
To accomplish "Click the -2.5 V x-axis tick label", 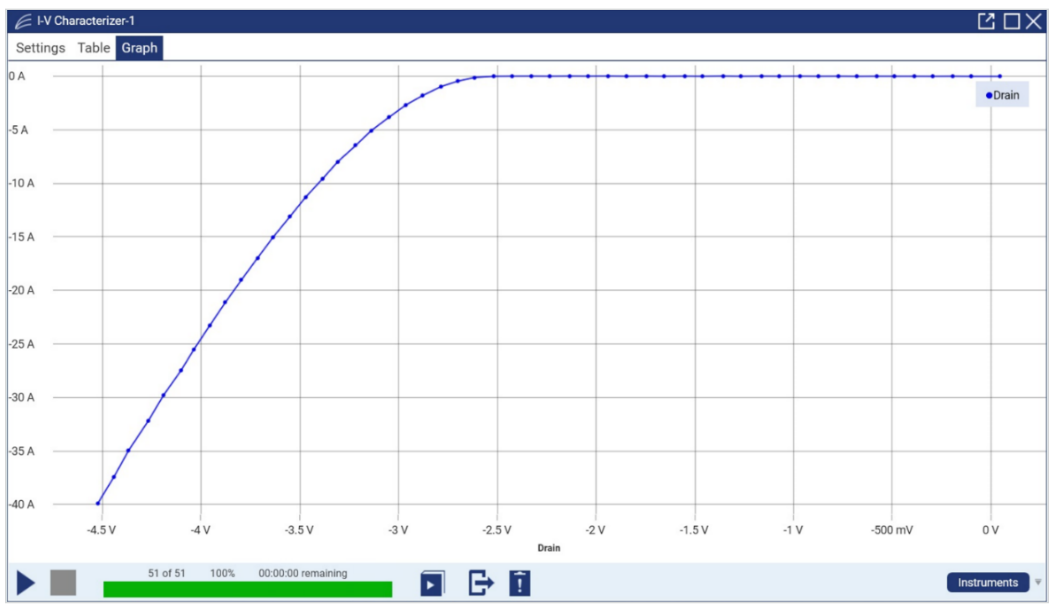I will click(497, 529).
